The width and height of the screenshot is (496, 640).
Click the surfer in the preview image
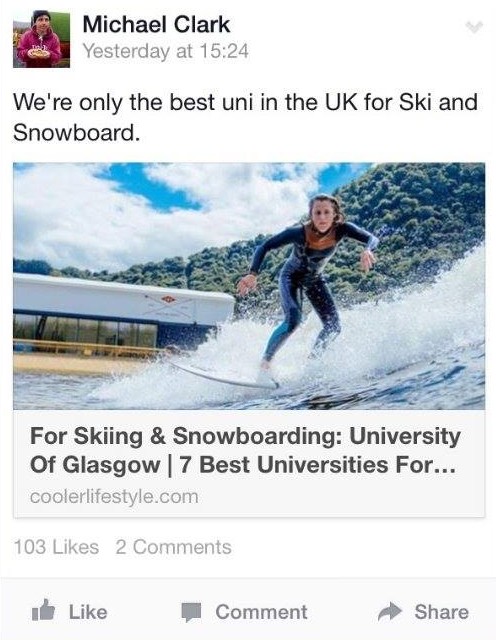[310, 286]
